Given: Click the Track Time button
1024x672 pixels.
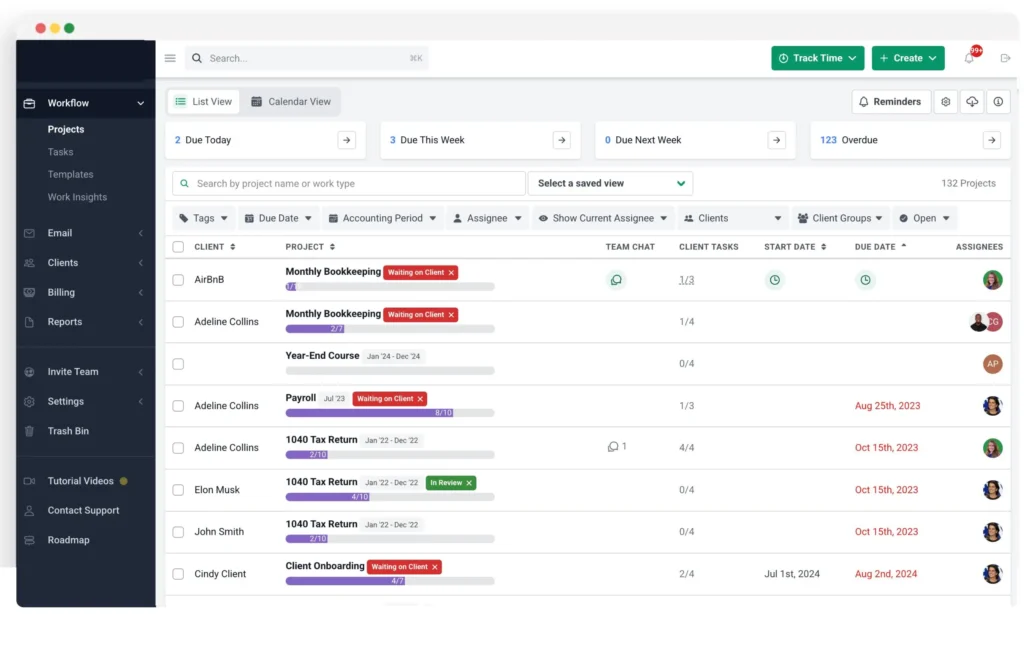Looking at the screenshot, I should 818,58.
